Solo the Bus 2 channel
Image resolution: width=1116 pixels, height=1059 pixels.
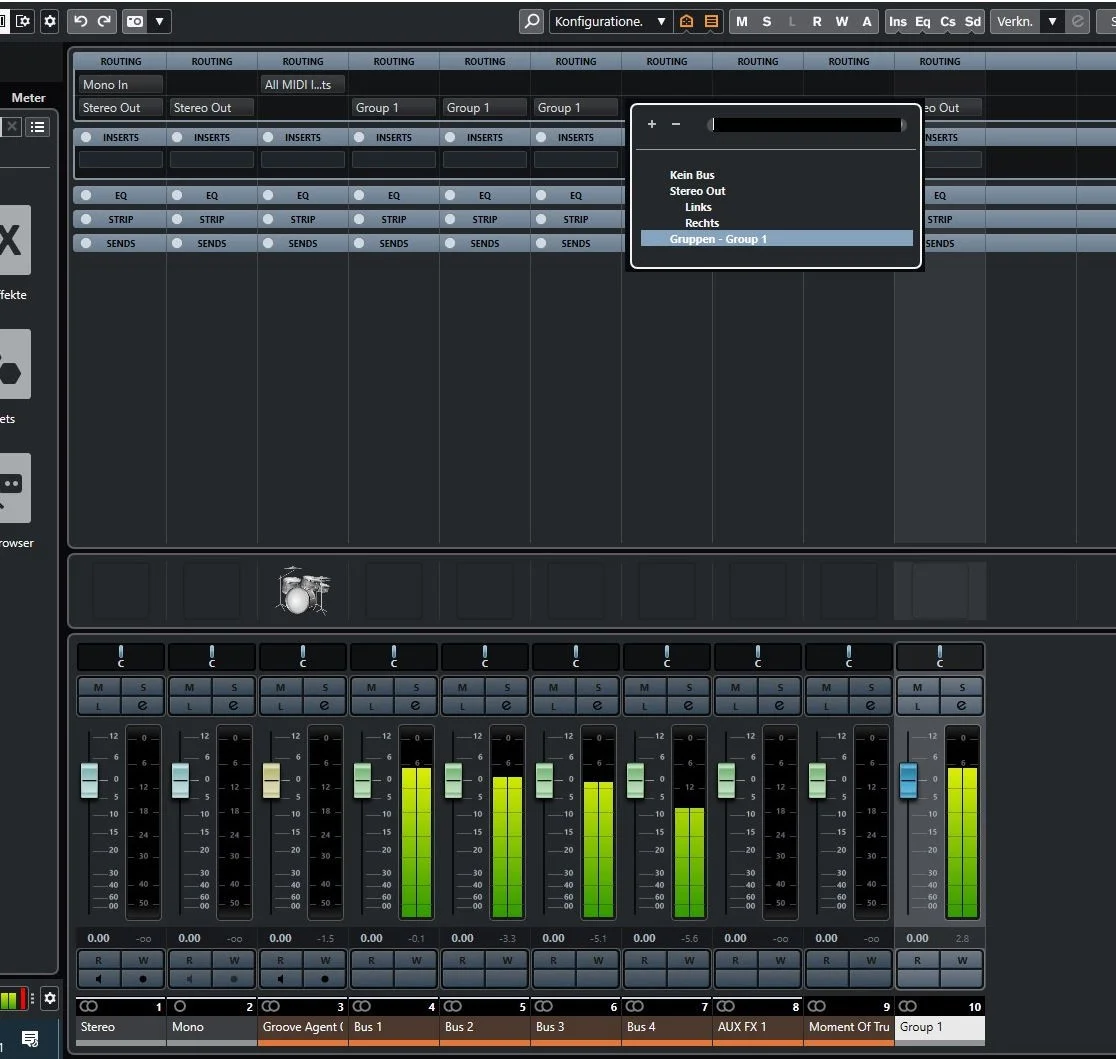coord(507,687)
